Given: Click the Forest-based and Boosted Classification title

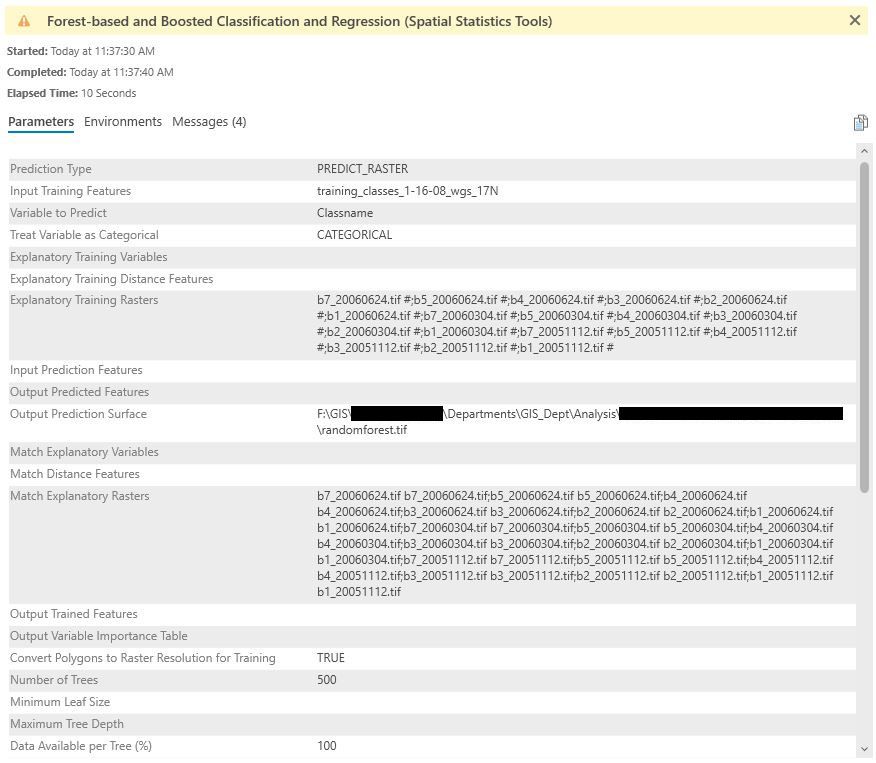Looking at the screenshot, I should 299,21.
